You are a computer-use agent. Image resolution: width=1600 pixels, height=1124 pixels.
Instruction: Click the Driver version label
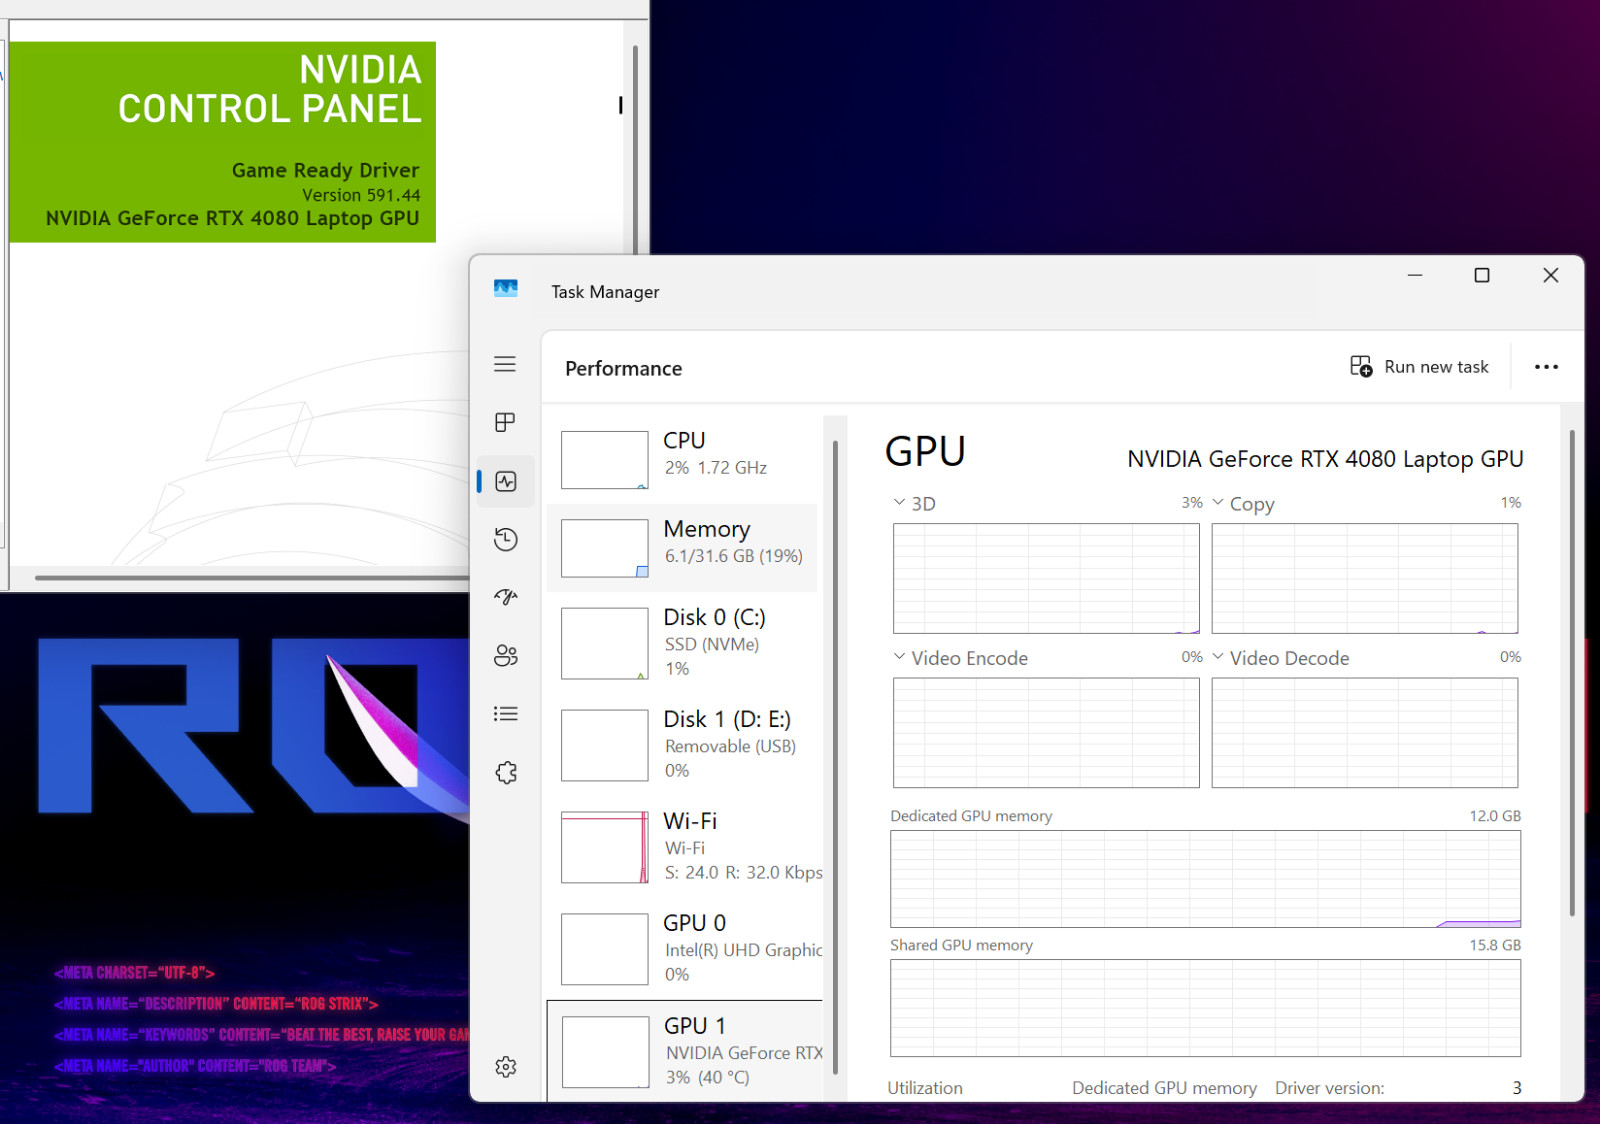(x=1329, y=1088)
